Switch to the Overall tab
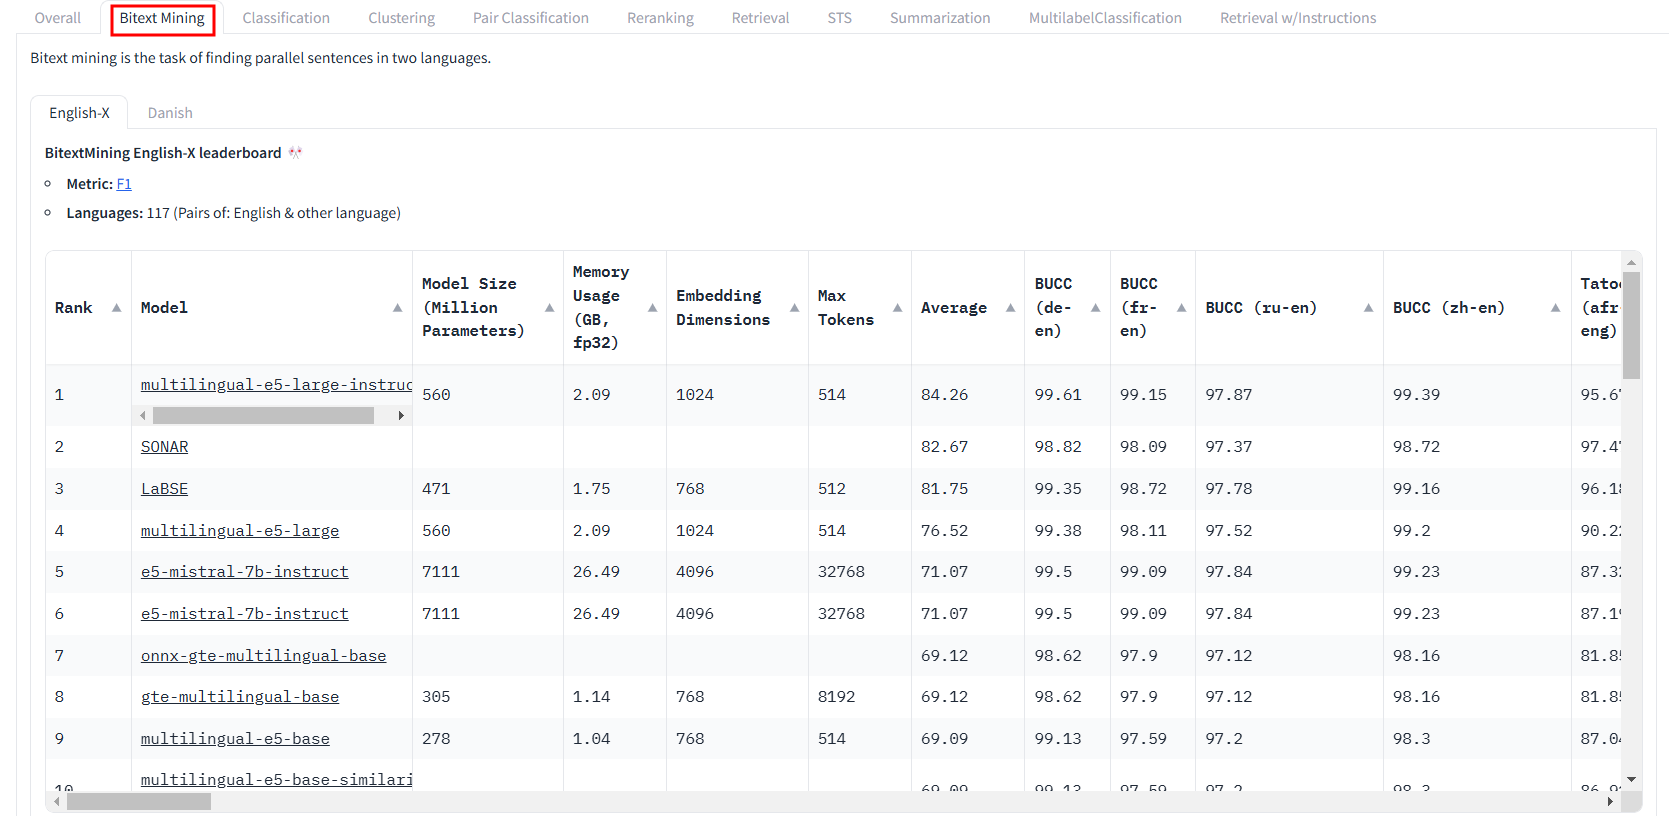Screen dimensions: 1669x816 (x=58, y=18)
